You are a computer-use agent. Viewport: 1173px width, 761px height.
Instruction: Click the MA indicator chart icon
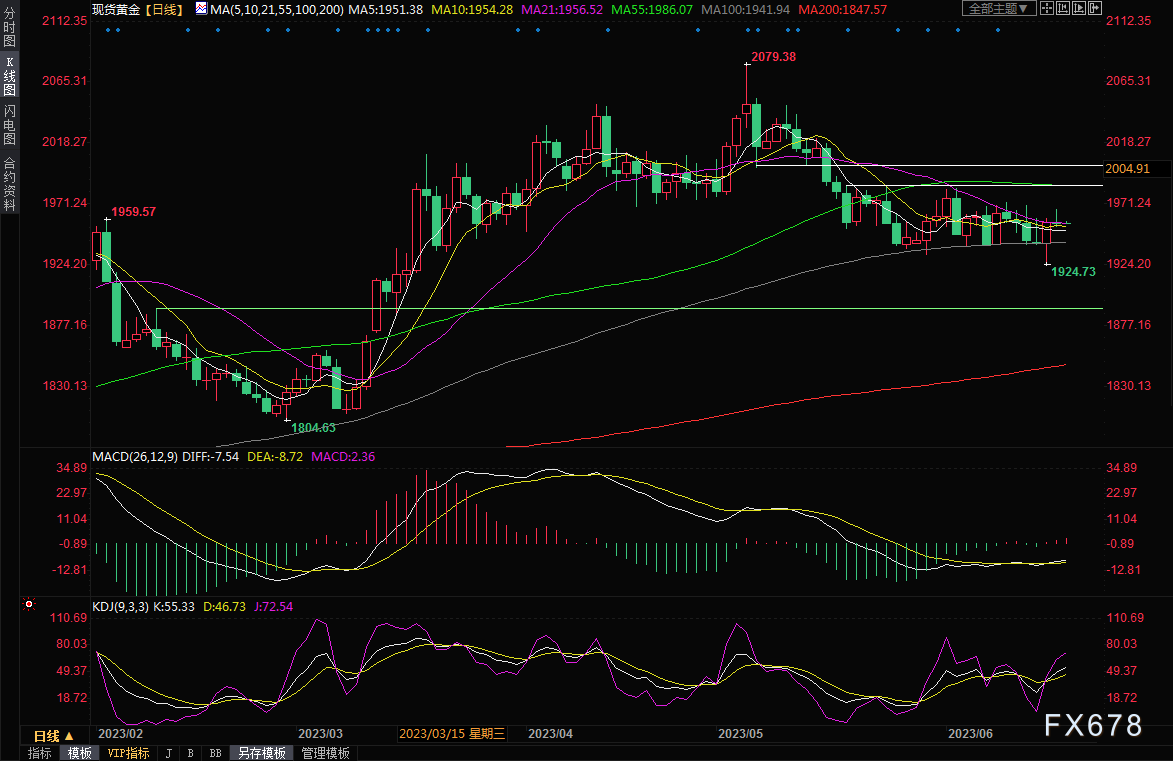click(202, 9)
